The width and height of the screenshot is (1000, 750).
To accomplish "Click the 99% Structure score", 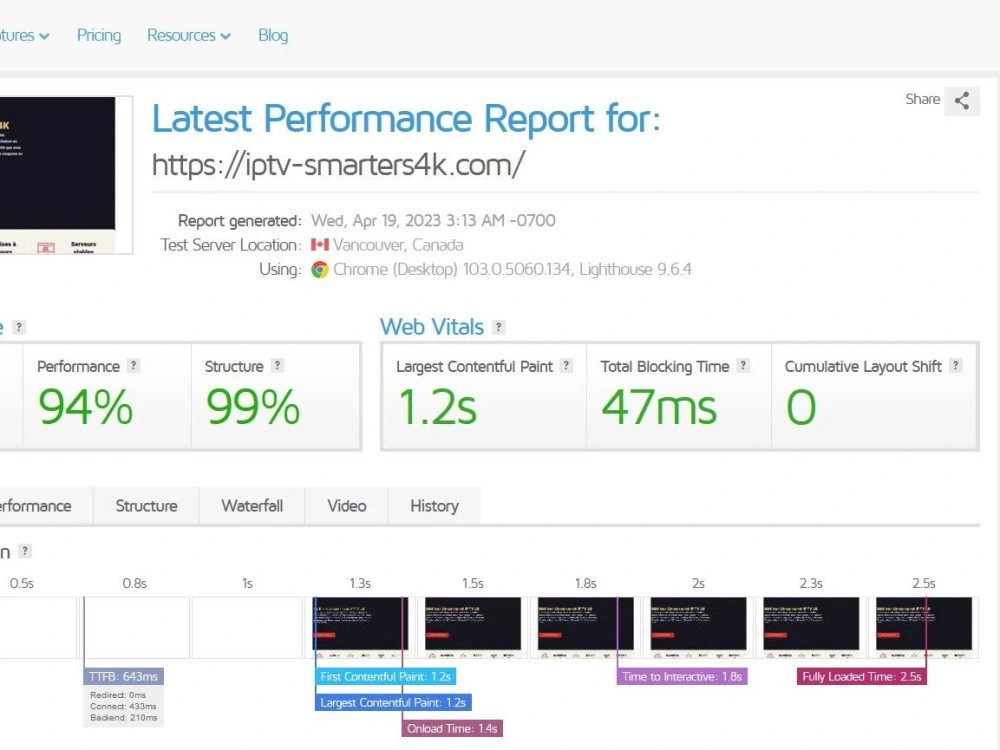I will tap(253, 408).
